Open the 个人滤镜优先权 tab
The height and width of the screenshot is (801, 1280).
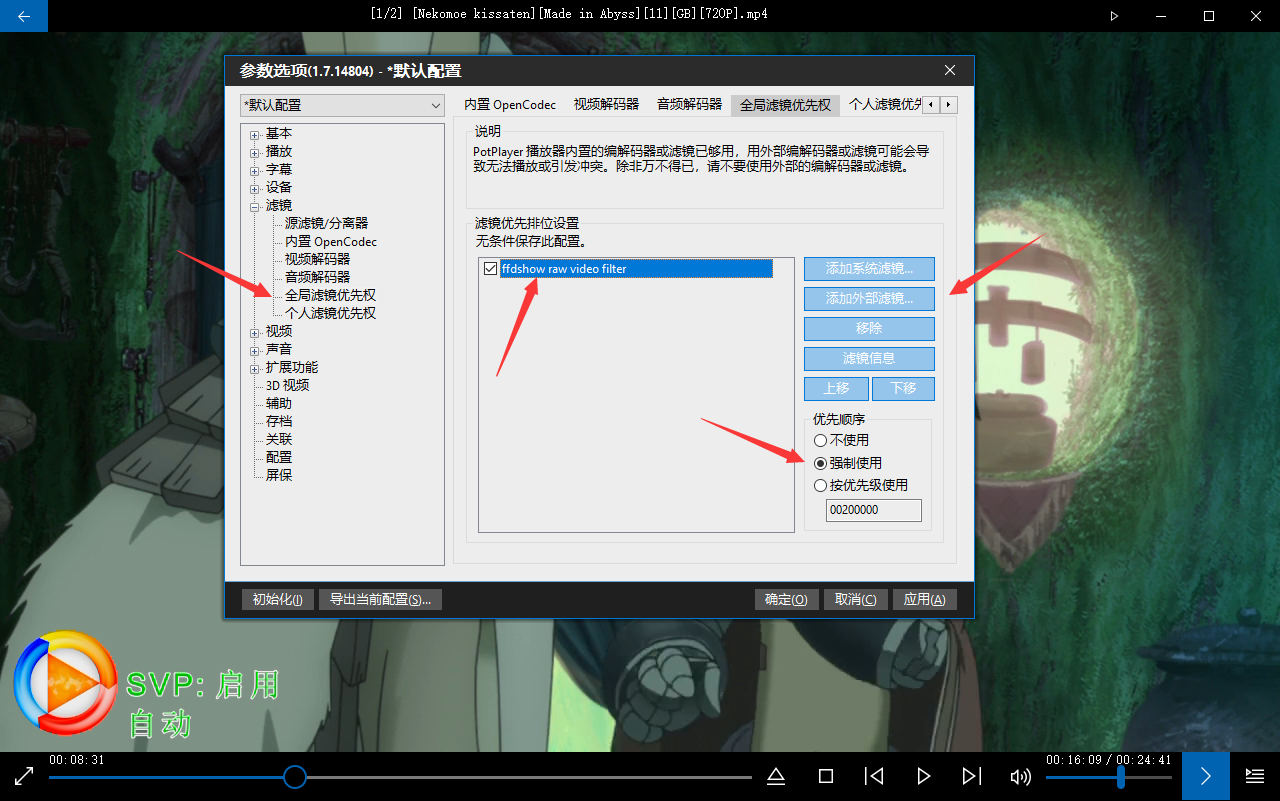coord(884,104)
